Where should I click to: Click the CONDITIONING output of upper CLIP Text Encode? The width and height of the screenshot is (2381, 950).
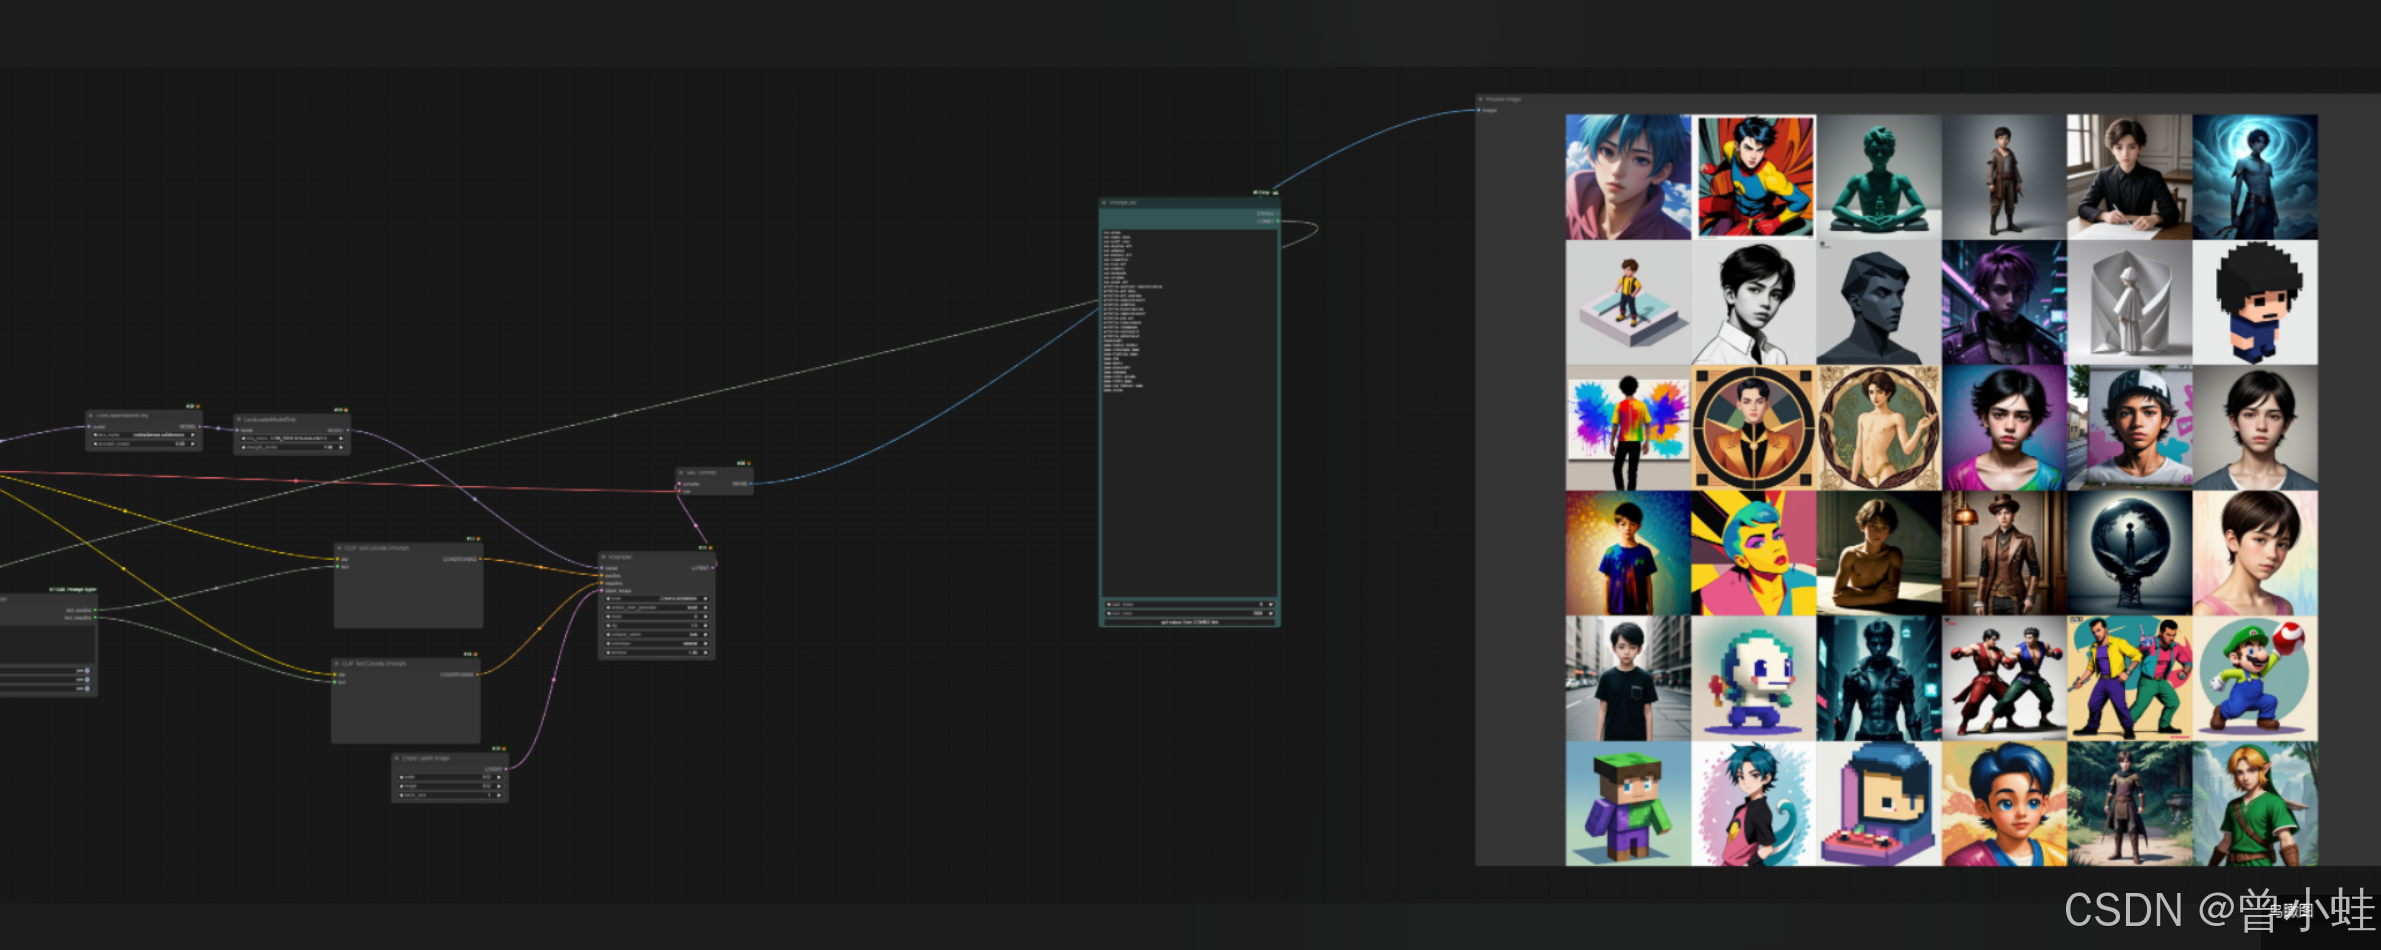(x=481, y=559)
